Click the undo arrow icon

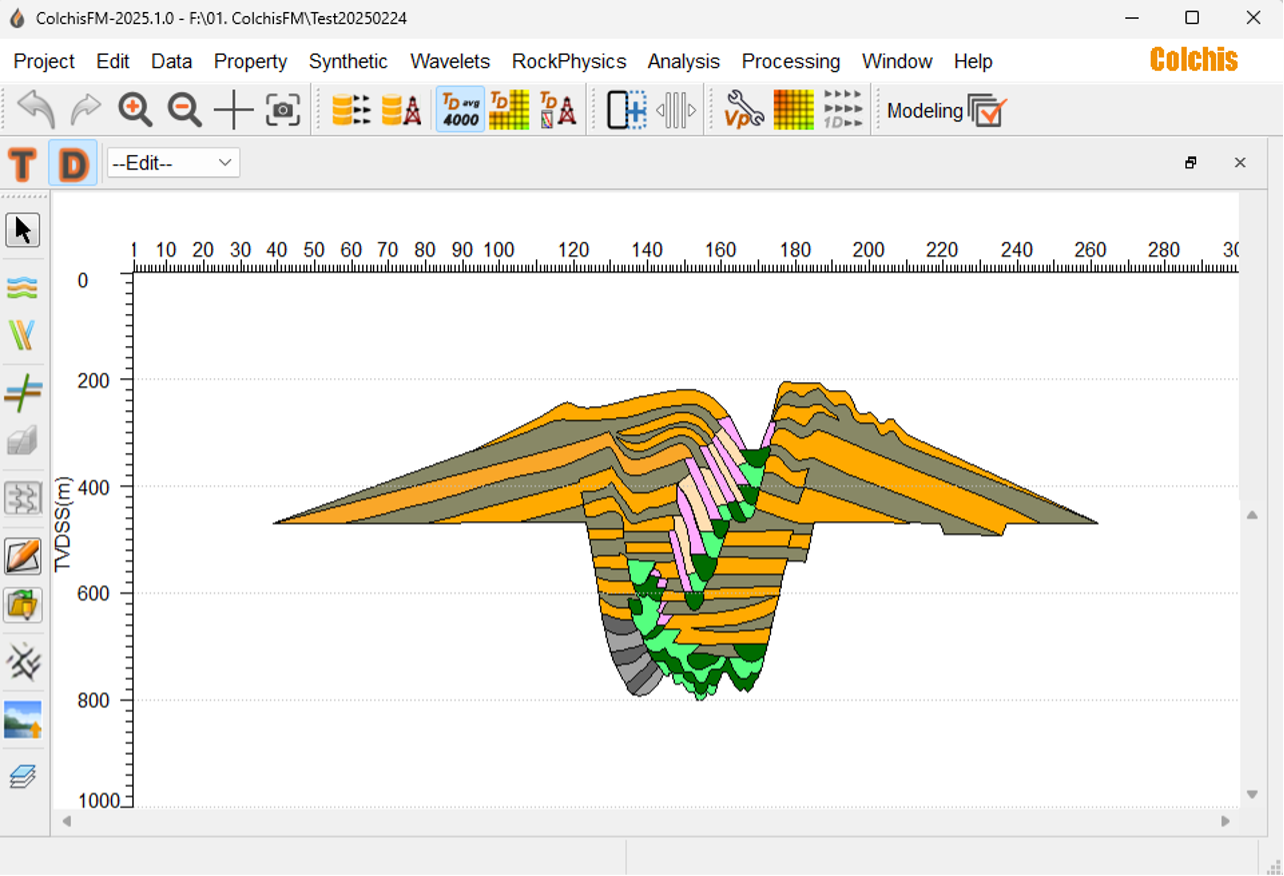pos(37,109)
